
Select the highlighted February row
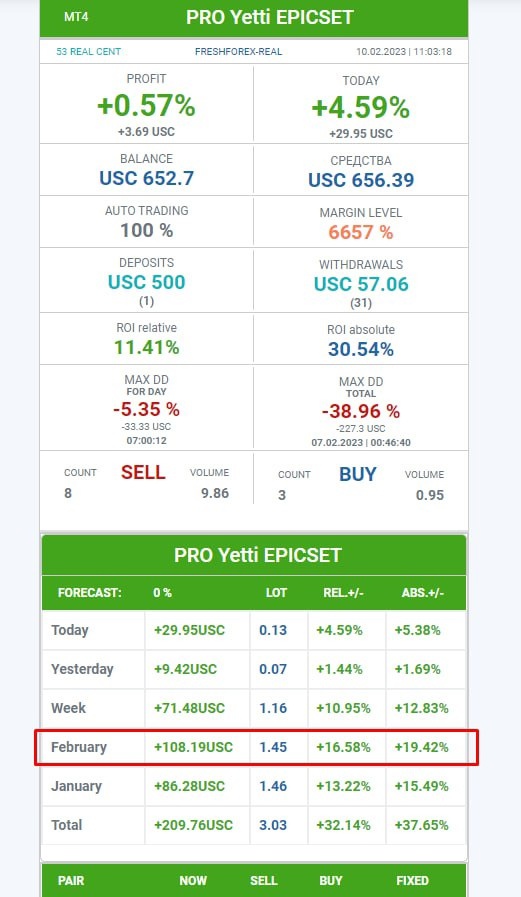coord(254,747)
